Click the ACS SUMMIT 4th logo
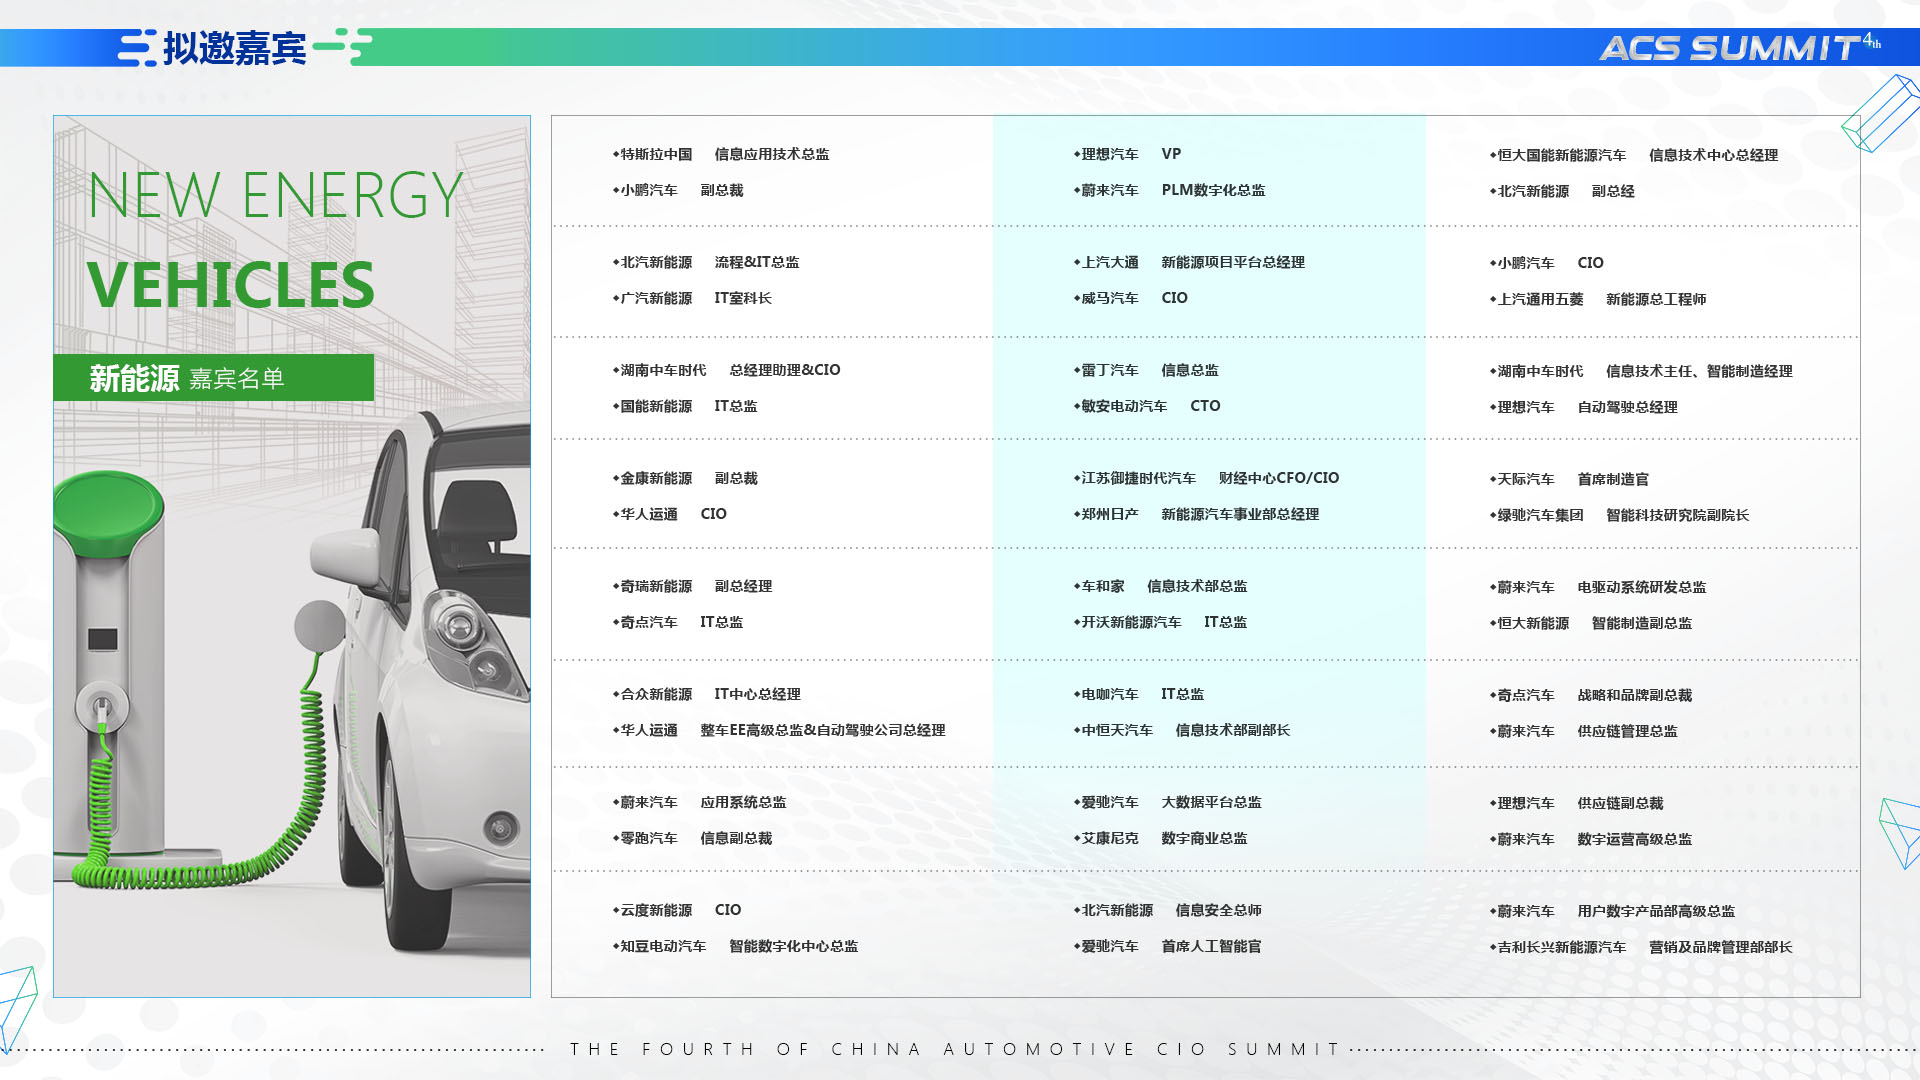The image size is (1920, 1080). (x=1740, y=47)
